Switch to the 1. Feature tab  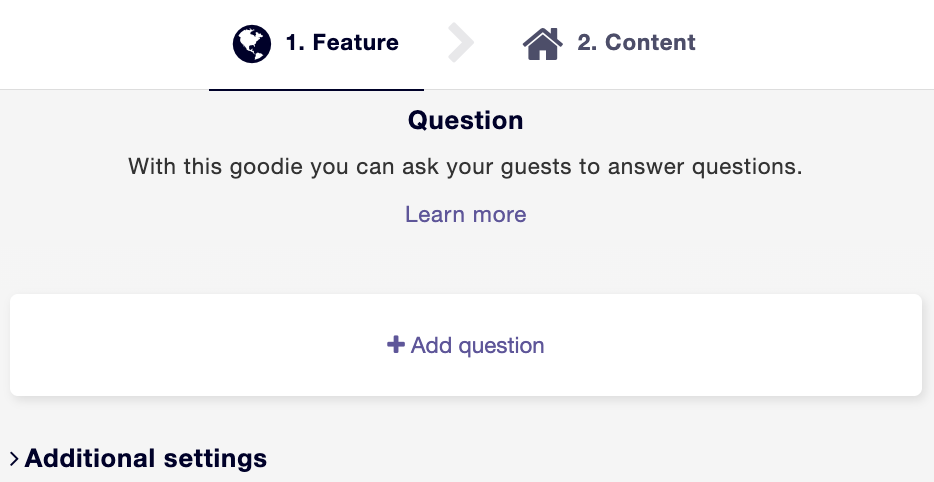click(316, 45)
